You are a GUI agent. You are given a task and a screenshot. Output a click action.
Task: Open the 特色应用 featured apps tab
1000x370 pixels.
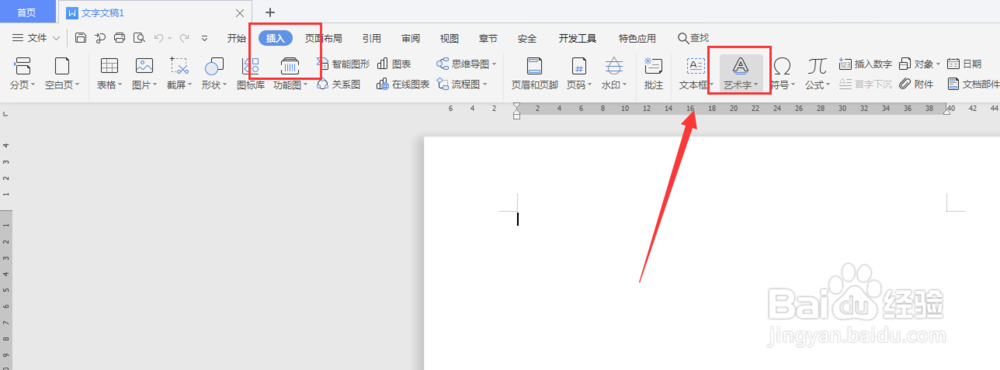pyautogui.click(x=637, y=38)
